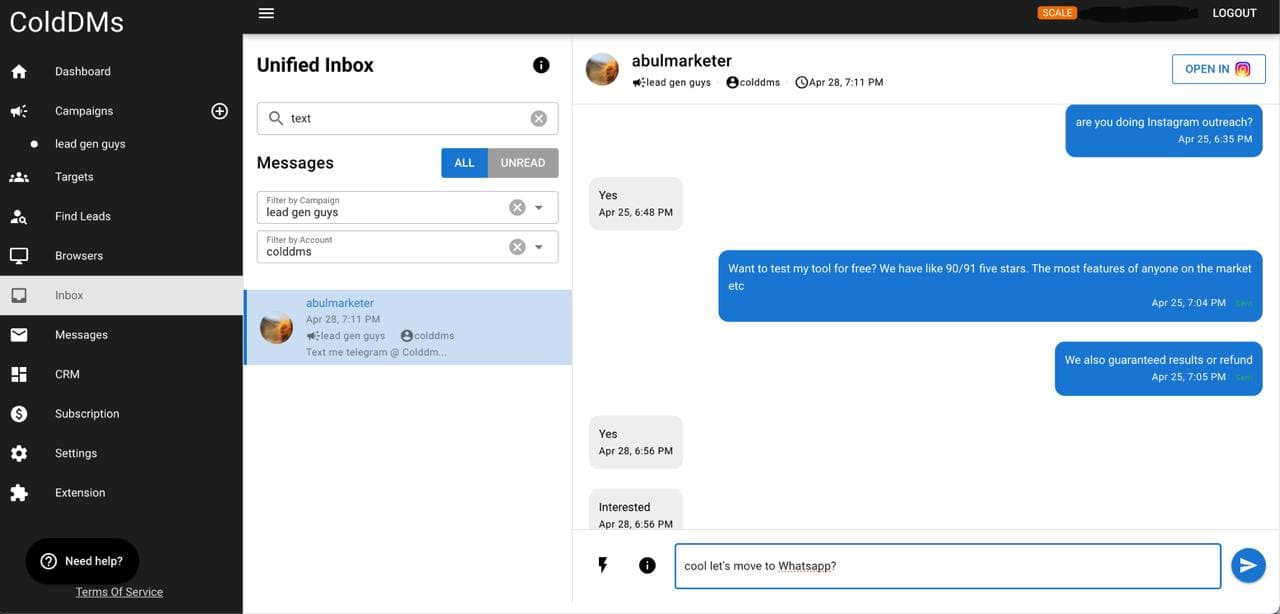Screen dimensions: 1280x614
Task: Click abulmarketer avatar in chat header
Action: pyautogui.click(x=602, y=69)
